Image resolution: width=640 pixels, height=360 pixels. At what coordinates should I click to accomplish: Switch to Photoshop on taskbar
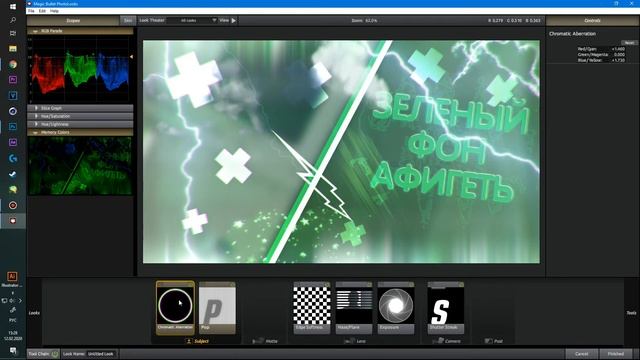pyautogui.click(x=13, y=127)
